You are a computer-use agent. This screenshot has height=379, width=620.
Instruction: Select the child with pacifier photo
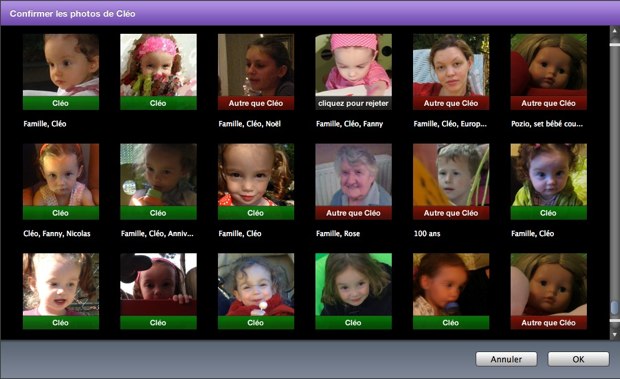[x=451, y=285]
